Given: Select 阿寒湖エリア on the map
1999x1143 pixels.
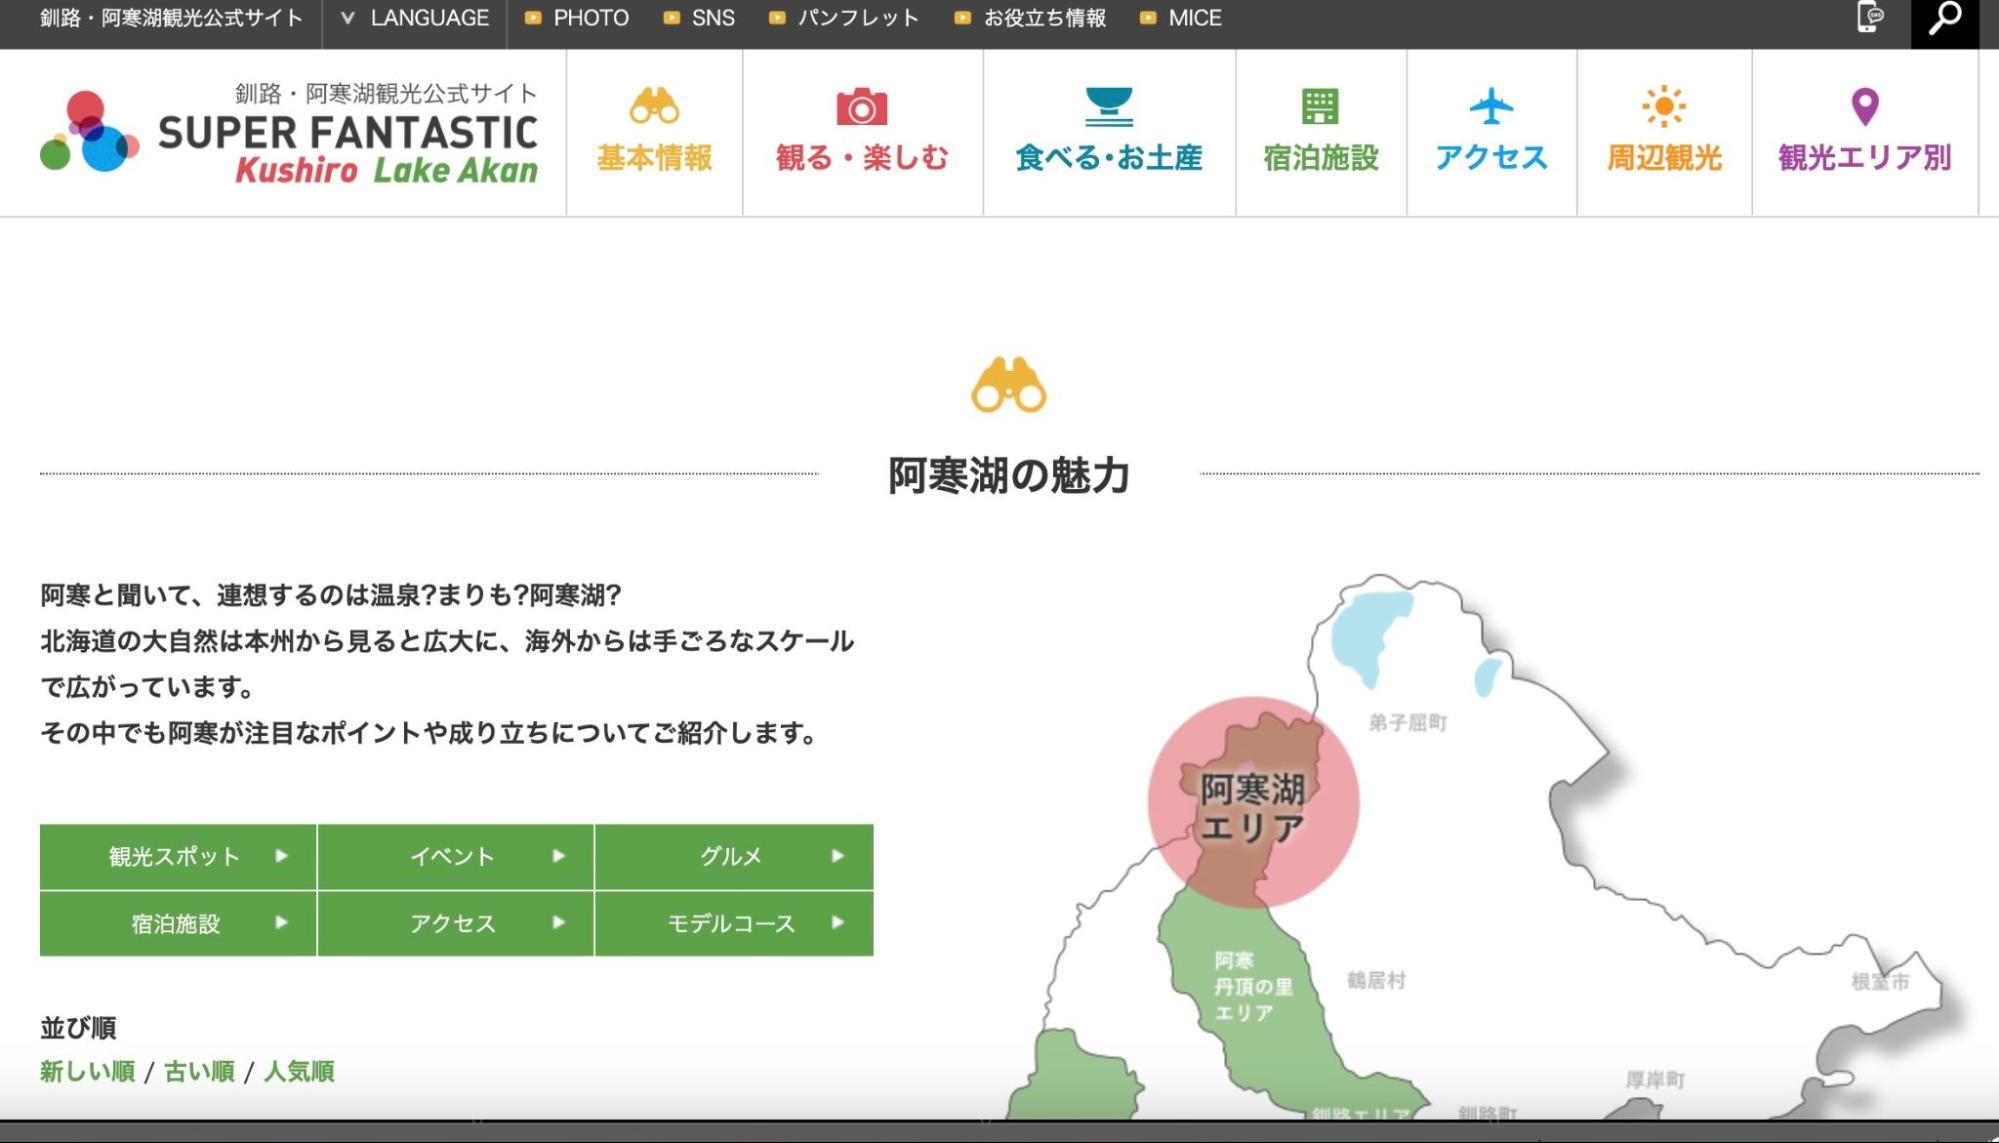Looking at the screenshot, I should (1252, 806).
